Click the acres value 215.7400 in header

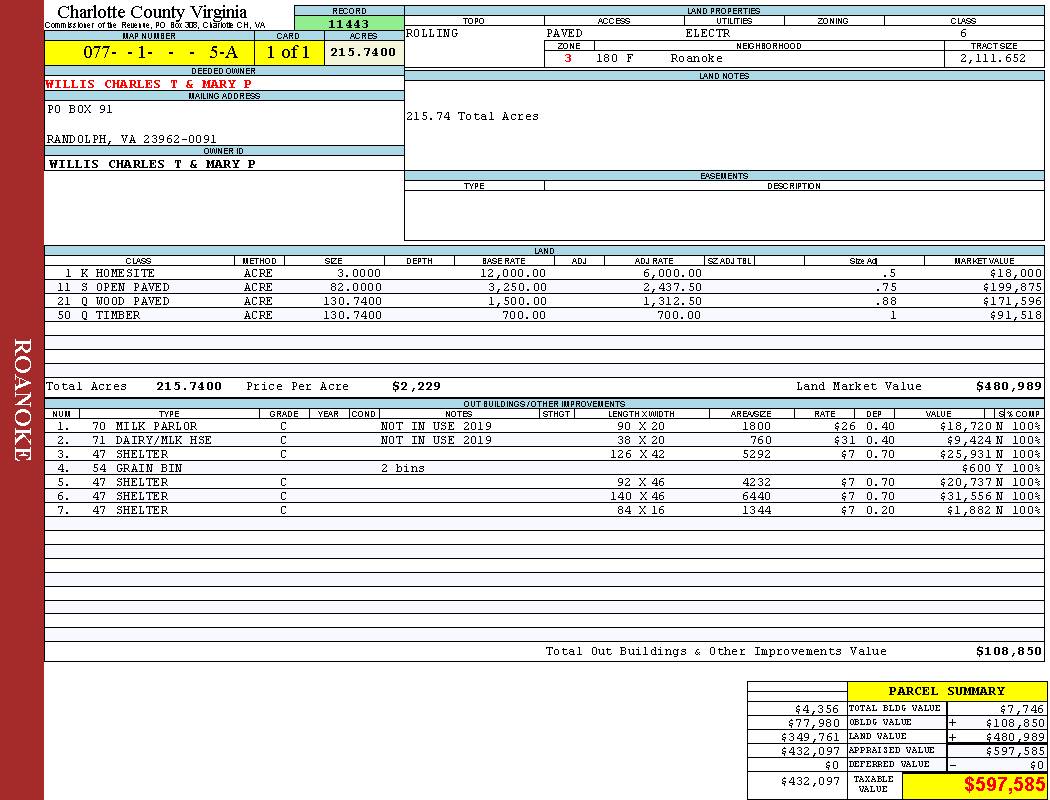coord(363,52)
